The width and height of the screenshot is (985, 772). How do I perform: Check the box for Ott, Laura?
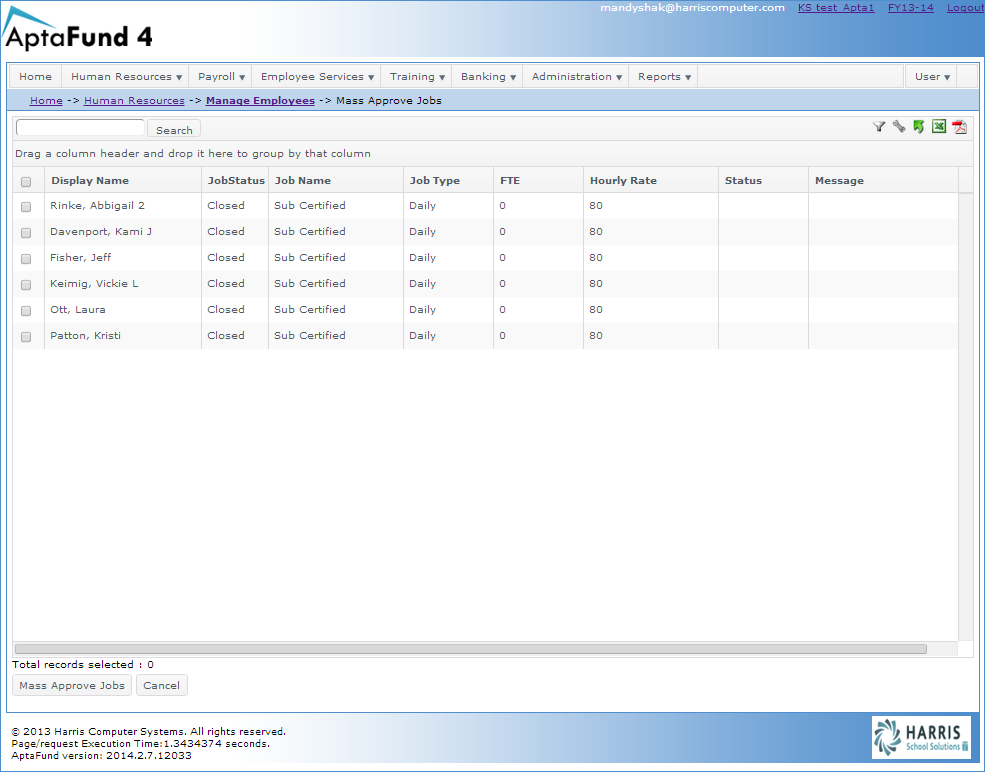[26, 311]
